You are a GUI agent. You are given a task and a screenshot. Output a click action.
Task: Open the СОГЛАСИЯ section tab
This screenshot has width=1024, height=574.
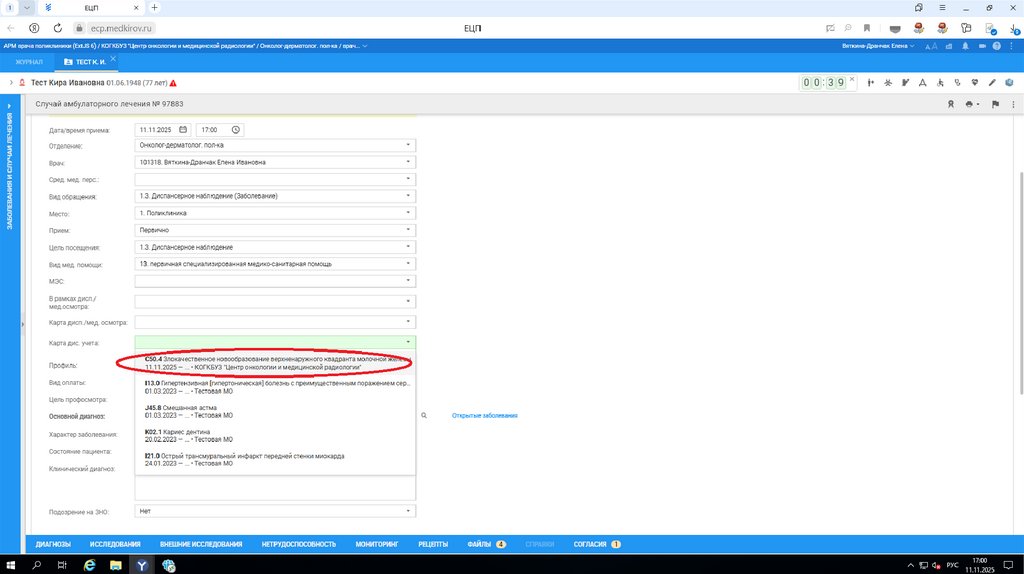point(596,544)
